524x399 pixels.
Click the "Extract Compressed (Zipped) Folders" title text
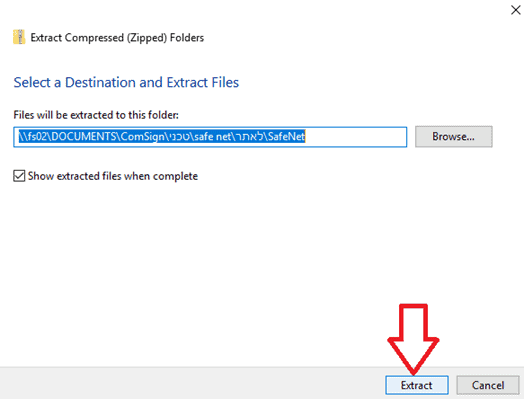[117, 37]
